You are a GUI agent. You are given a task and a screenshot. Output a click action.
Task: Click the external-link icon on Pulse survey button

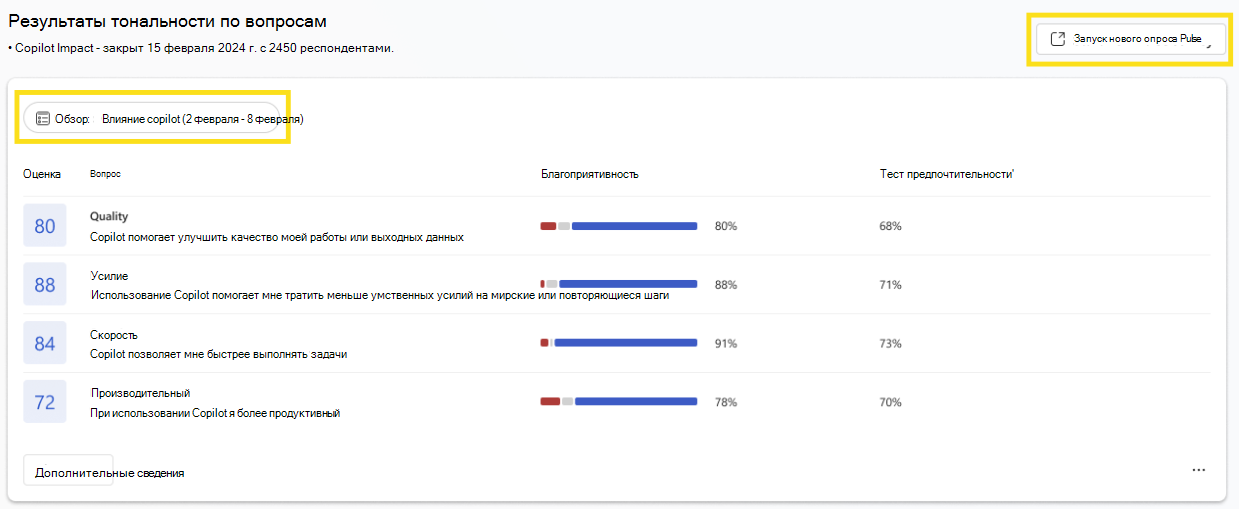[1057, 39]
